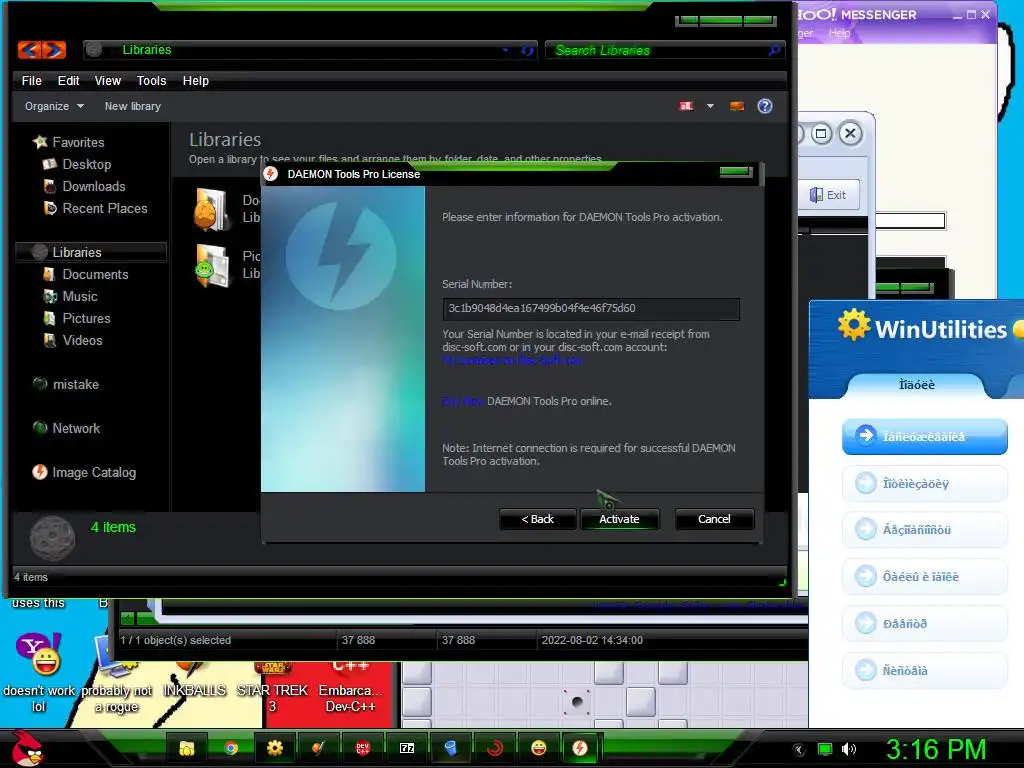Screen dimensions: 1024x768
Task: Click the Activate button in DAEMON Tools dialog
Action: pyautogui.click(x=619, y=519)
